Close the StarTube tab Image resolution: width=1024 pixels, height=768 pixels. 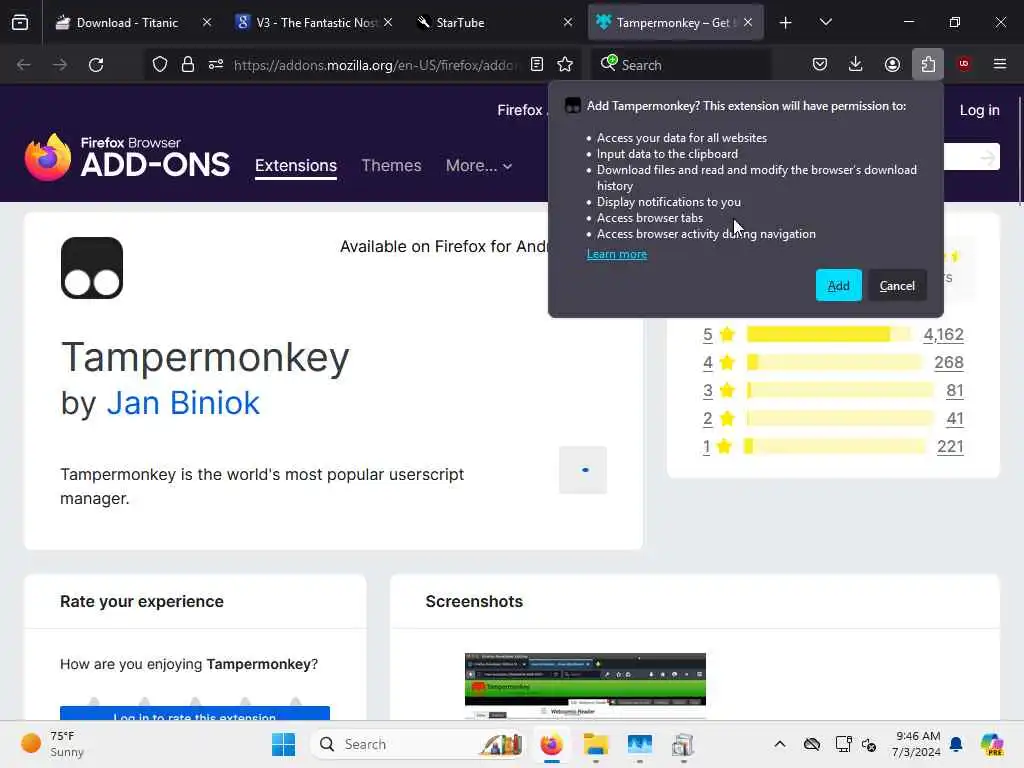pyautogui.click(x=568, y=23)
